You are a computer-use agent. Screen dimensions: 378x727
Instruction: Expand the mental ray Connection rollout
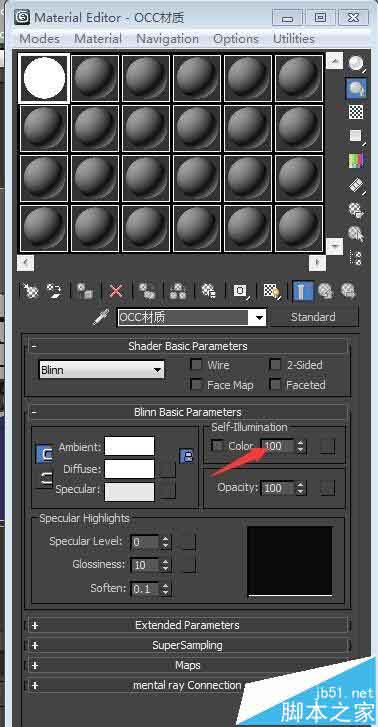(188, 685)
